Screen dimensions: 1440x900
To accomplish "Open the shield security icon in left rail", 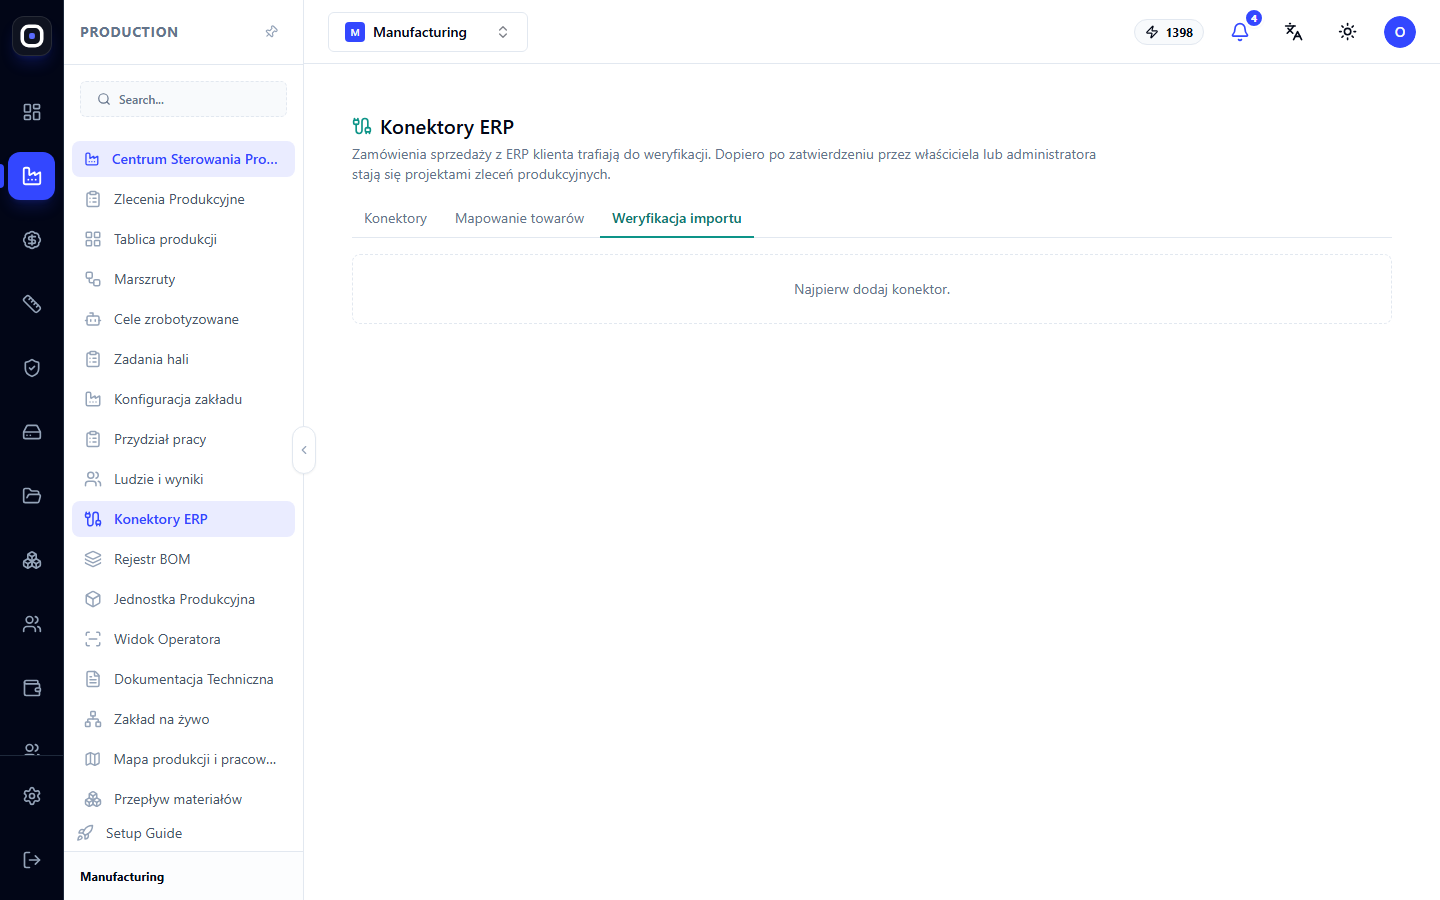I will click(32, 368).
